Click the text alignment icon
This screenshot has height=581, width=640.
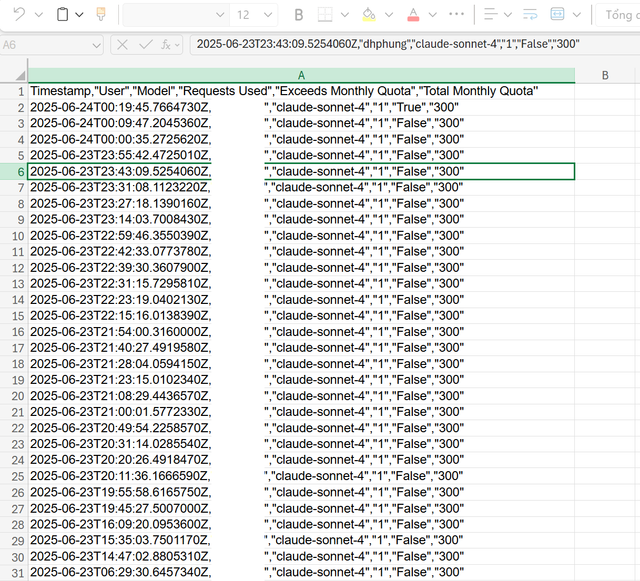(x=491, y=15)
